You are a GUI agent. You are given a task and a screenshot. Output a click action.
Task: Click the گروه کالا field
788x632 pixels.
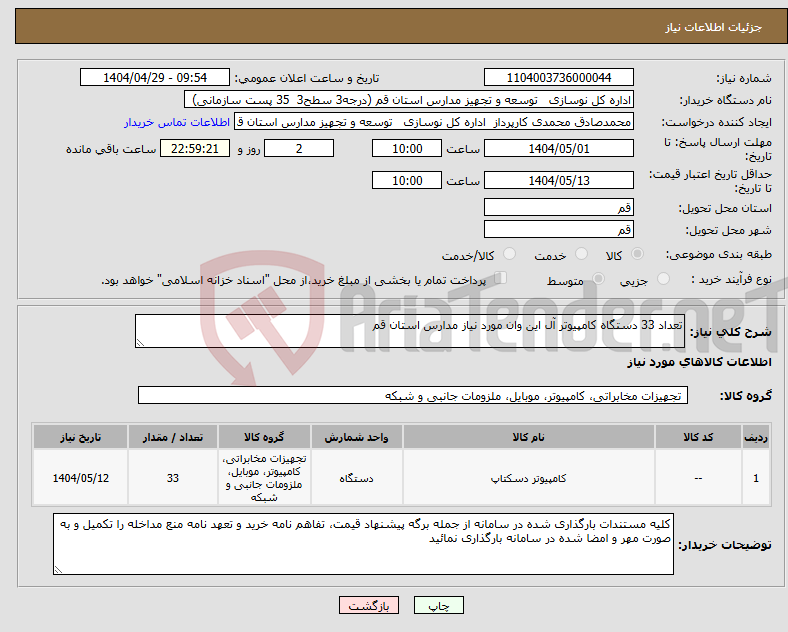coord(413,395)
